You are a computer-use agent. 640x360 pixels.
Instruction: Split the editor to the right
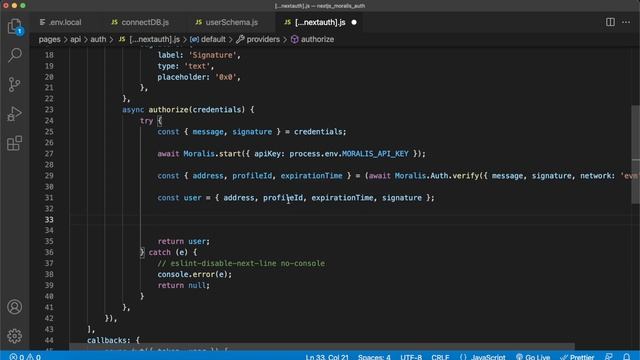coord(610,22)
